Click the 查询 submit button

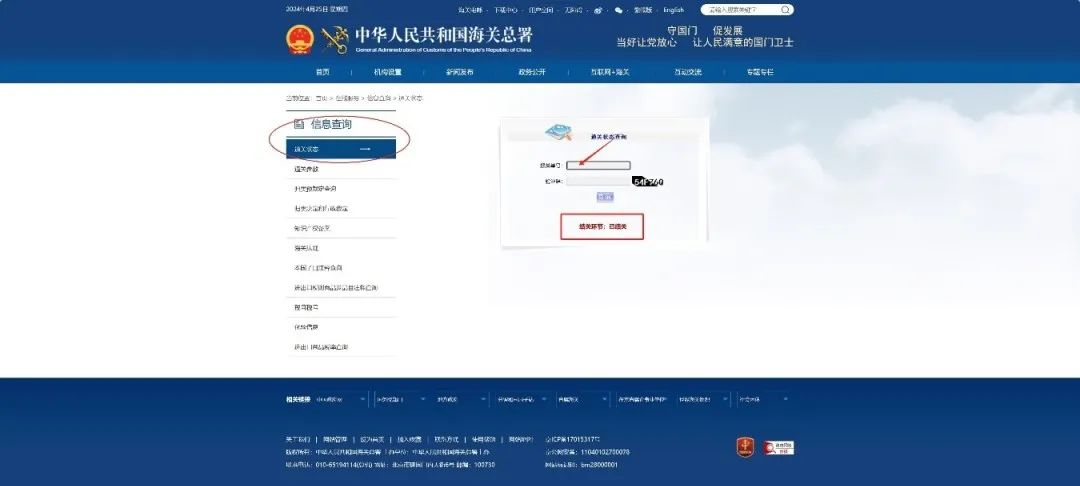click(605, 197)
